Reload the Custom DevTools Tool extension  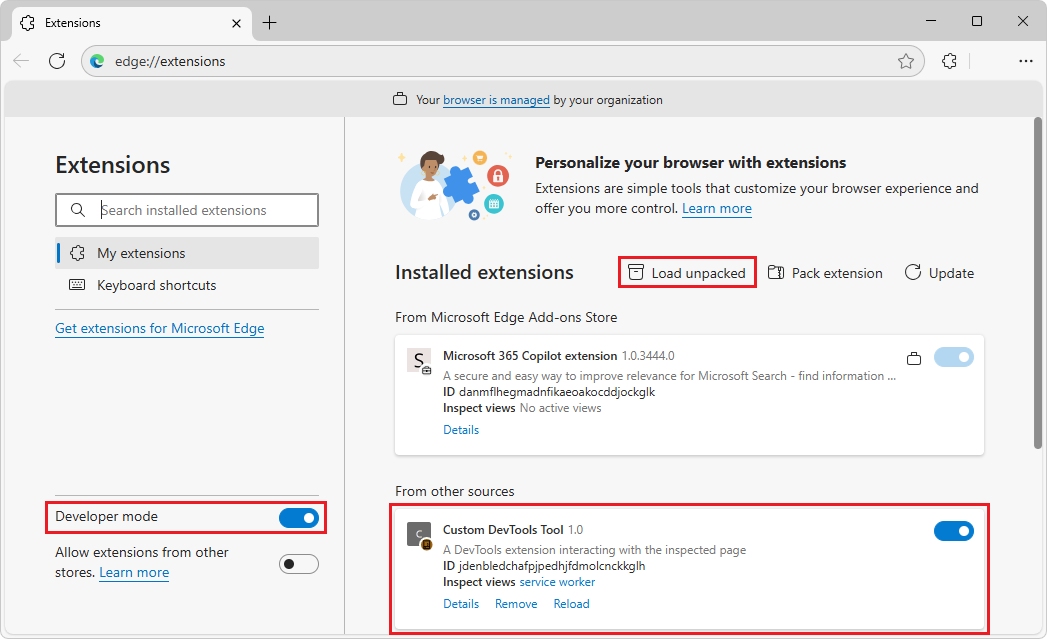pos(572,604)
